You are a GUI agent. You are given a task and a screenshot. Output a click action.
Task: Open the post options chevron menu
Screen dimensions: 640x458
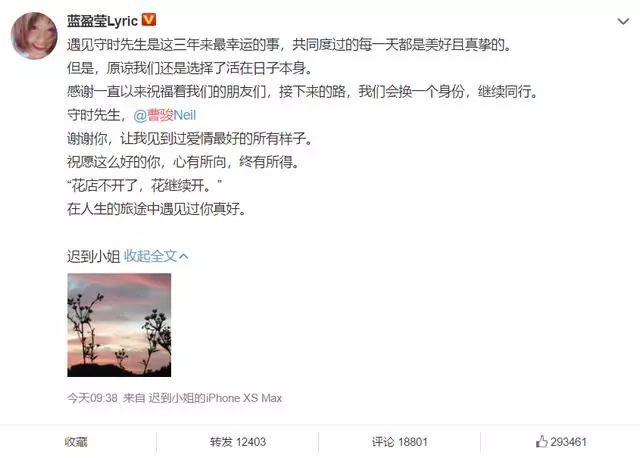pyautogui.click(x=622, y=21)
